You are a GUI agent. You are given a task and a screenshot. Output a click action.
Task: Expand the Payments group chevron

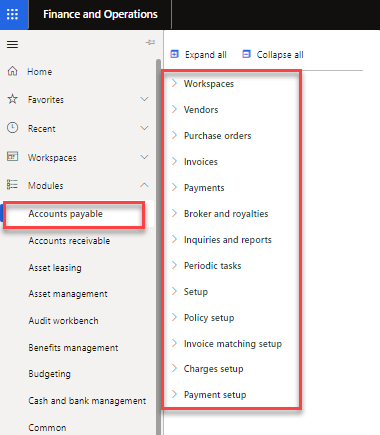(x=174, y=187)
